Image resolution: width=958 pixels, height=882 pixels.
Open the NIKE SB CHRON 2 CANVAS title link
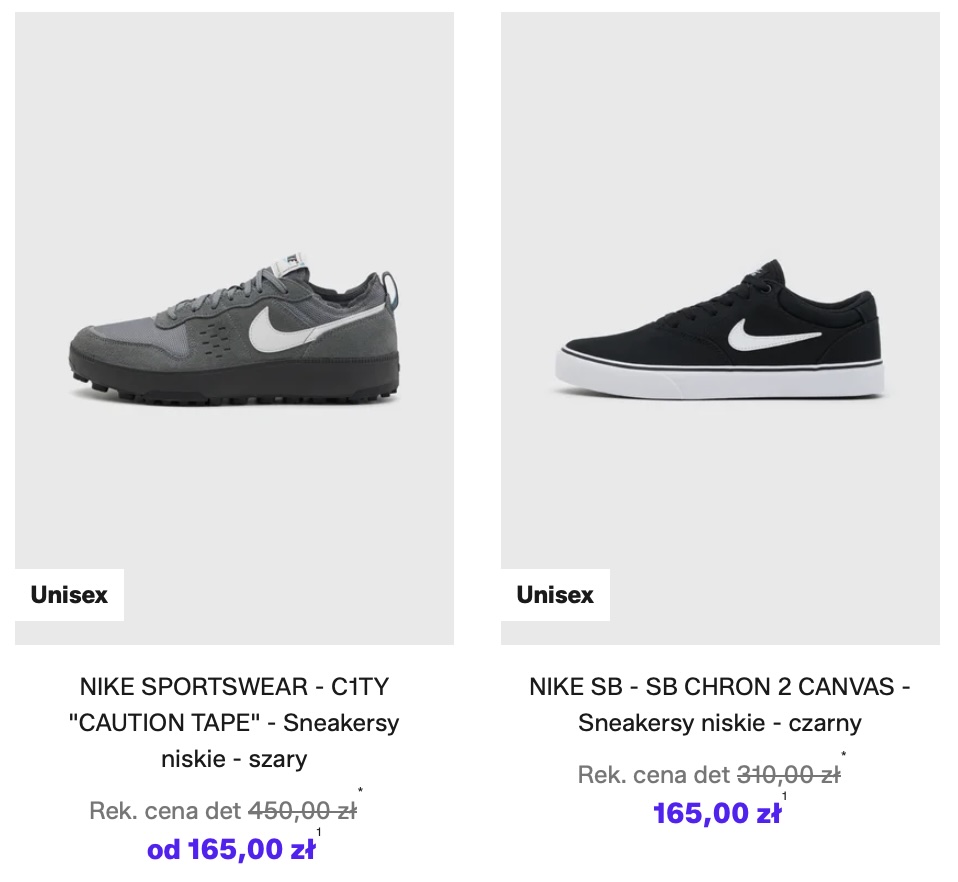tap(720, 705)
